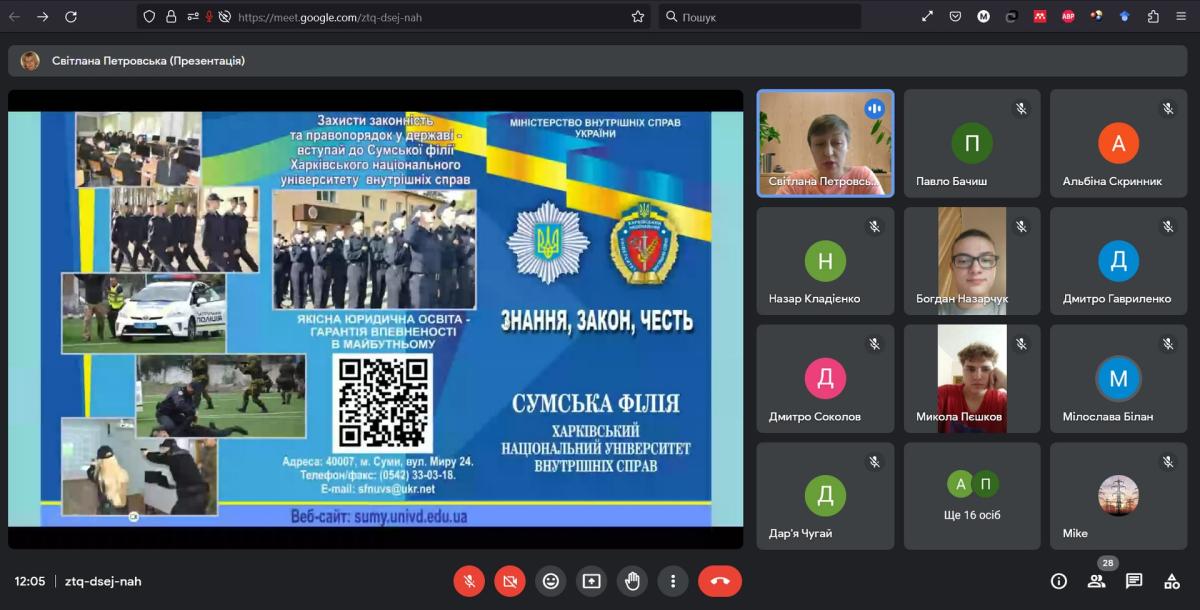The height and width of the screenshot is (610, 1200).
Task: Open Богдан Назарчук's video tile
Action: pyautogui.click(x=972, y=261)
